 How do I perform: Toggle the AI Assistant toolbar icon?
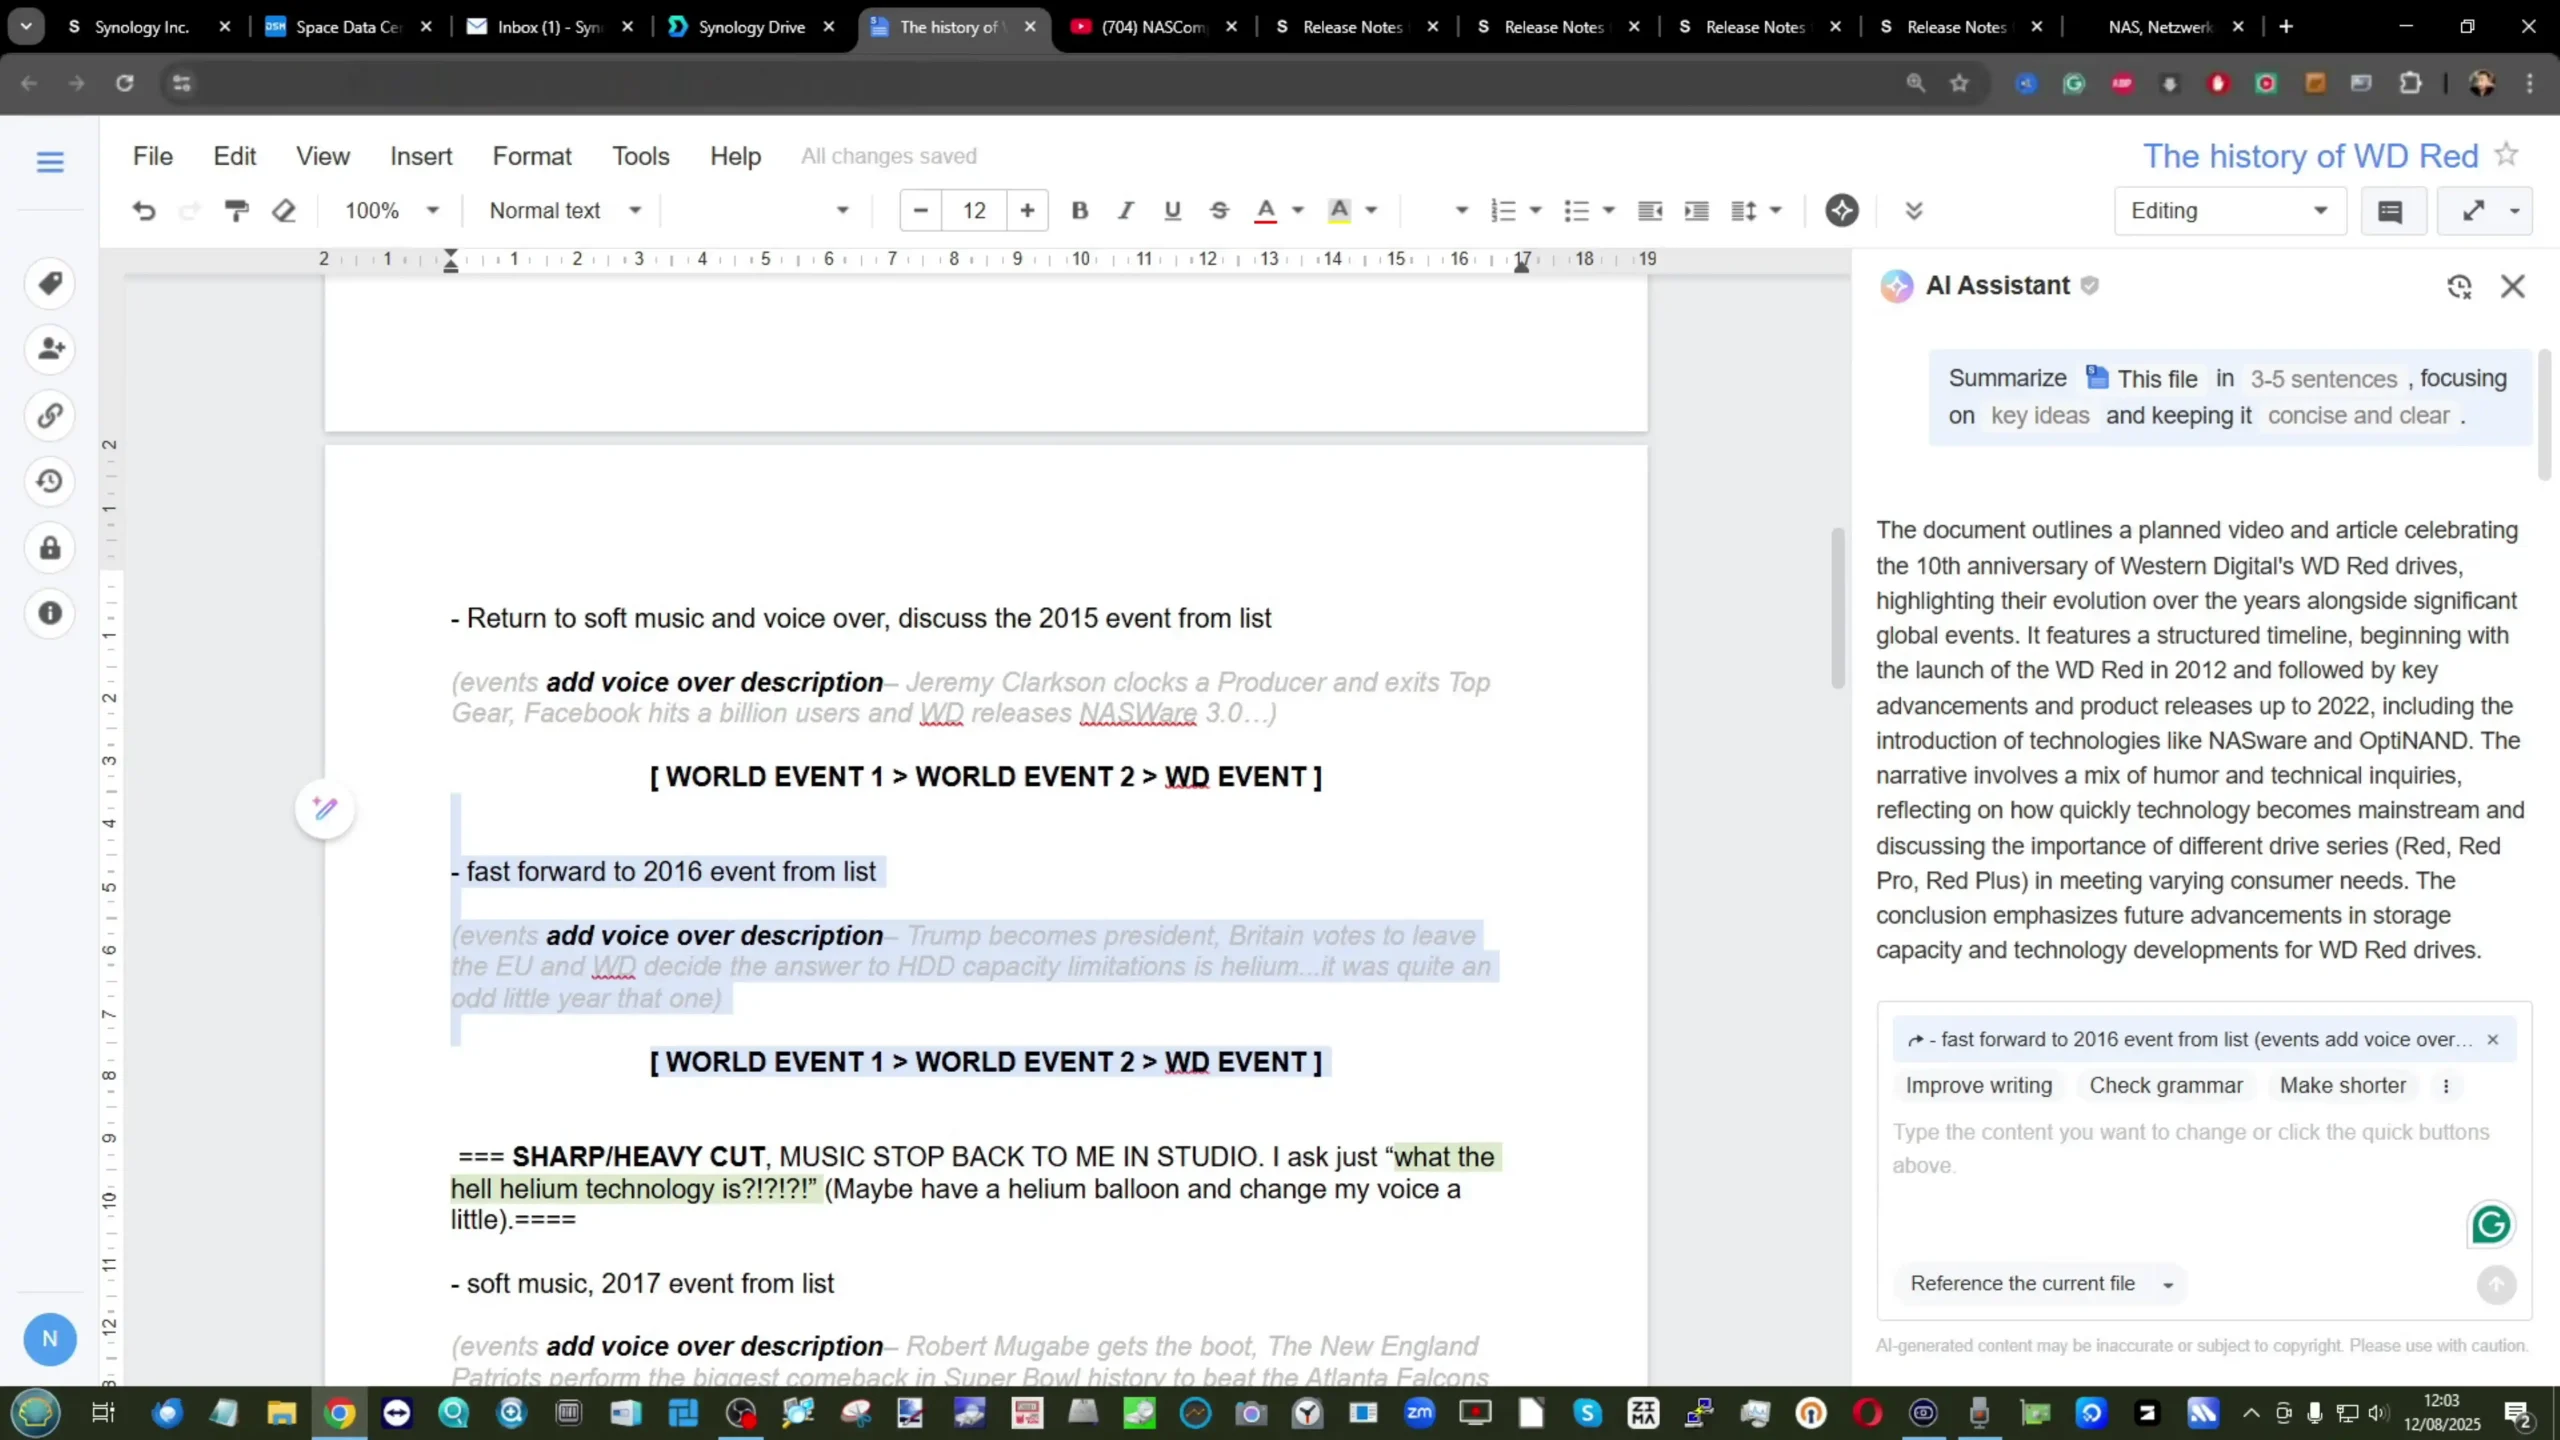click(1842, 211)
